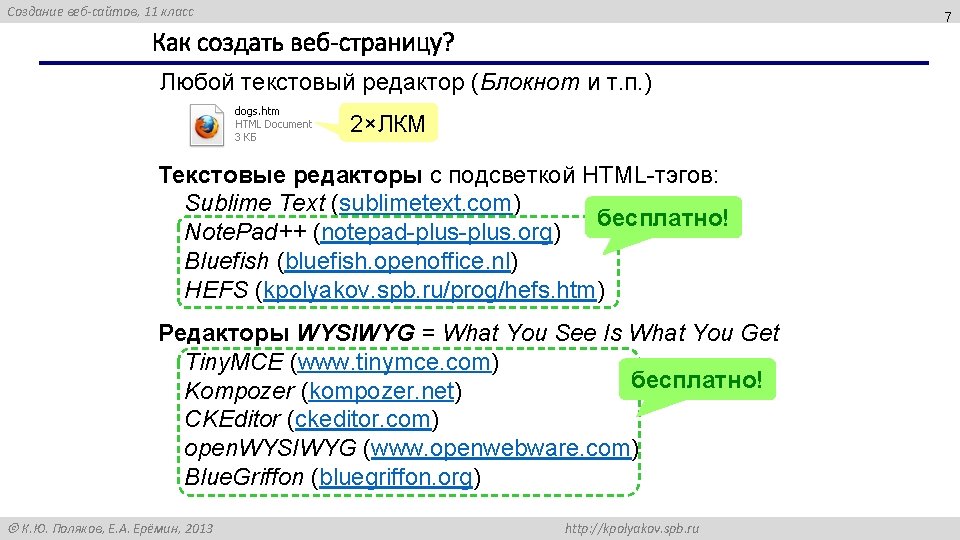This screenshot has height=540, width=960.
Task: Click the yellow '2×ЛКМ' callout
Action: (388, 123)
